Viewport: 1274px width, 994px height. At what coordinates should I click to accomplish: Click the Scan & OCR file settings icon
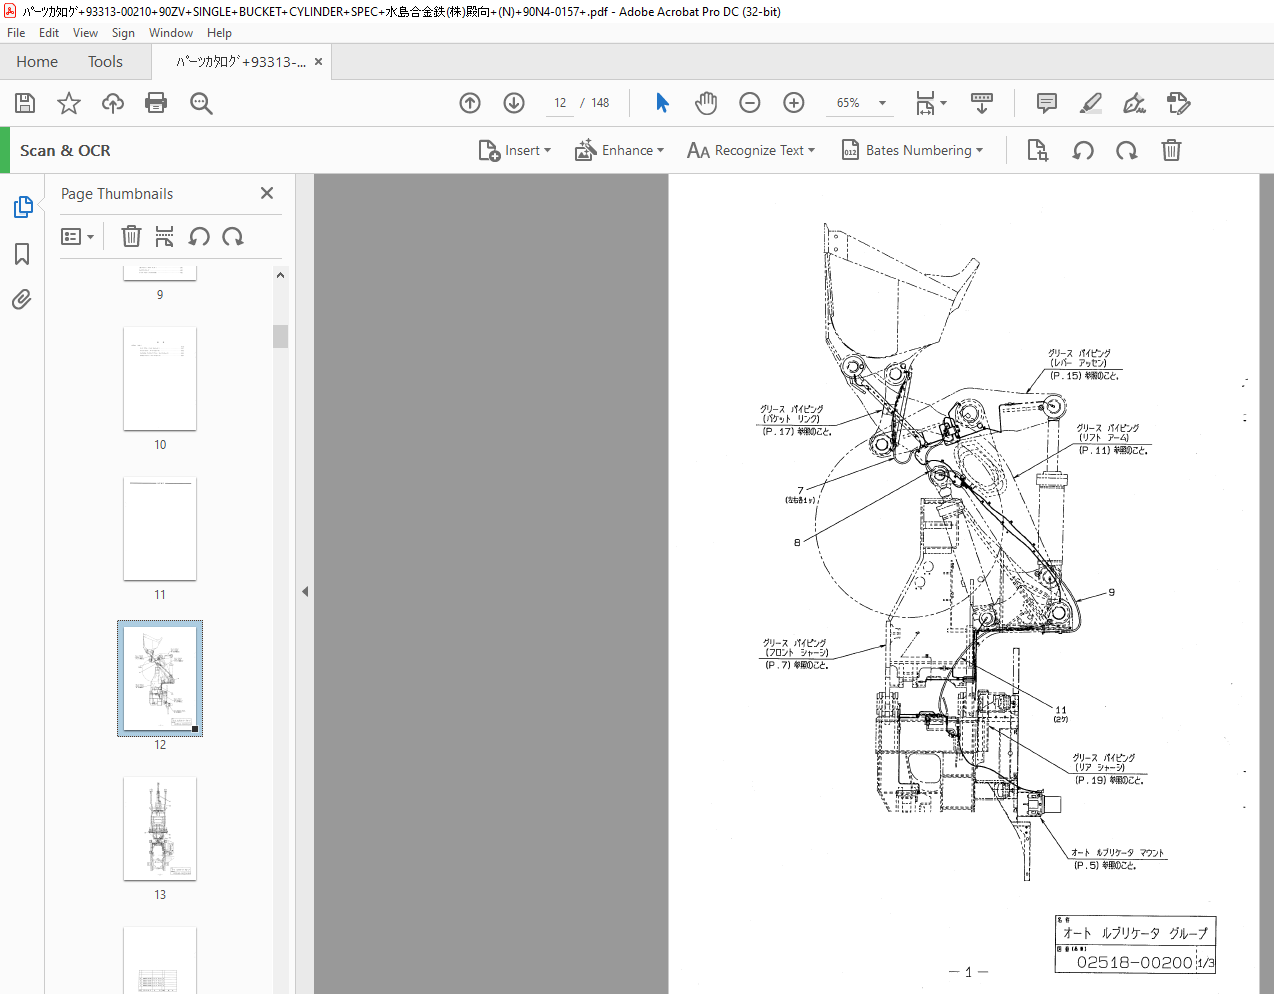click(x=1037, y=150)
